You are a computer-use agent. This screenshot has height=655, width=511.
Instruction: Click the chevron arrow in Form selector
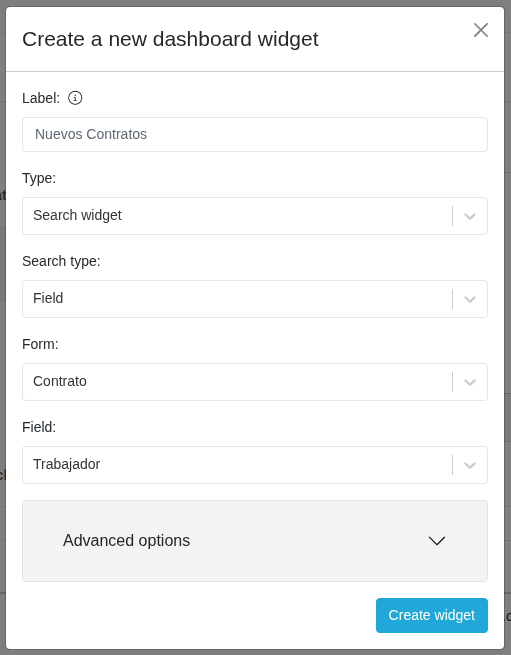click(x=470, y=383)
